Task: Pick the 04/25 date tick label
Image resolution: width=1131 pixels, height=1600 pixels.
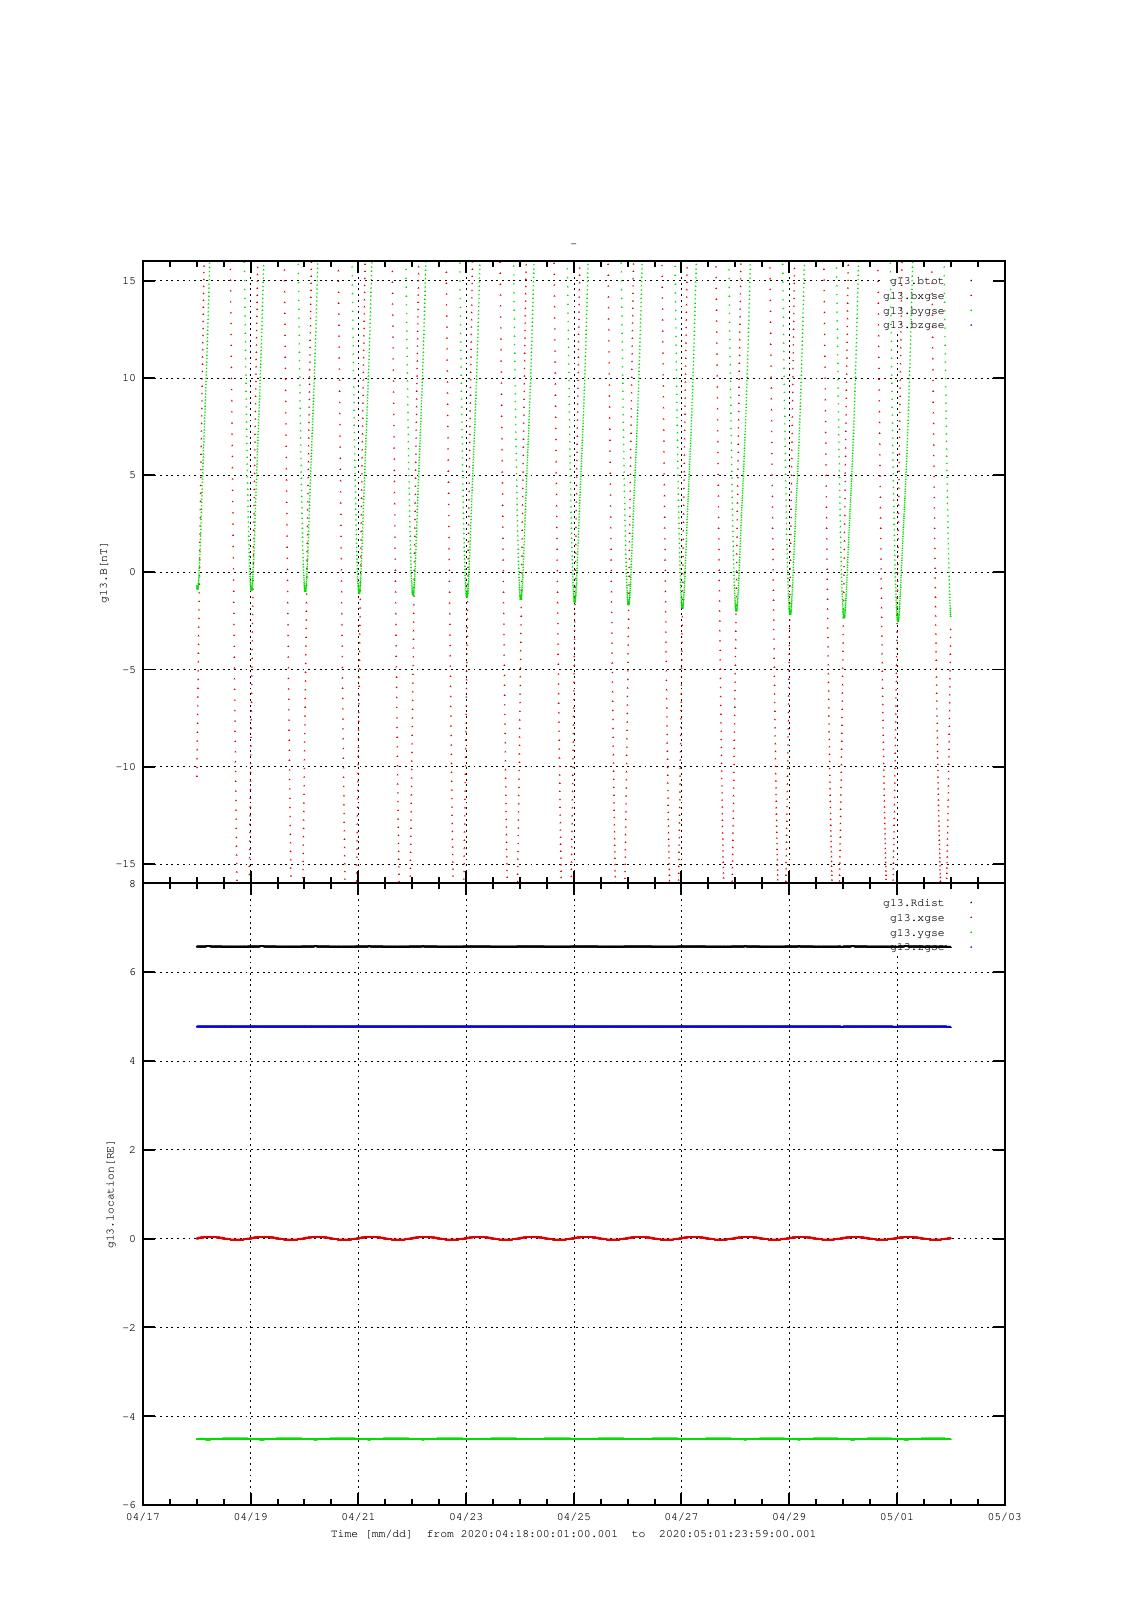Action: pos(573,1517)
